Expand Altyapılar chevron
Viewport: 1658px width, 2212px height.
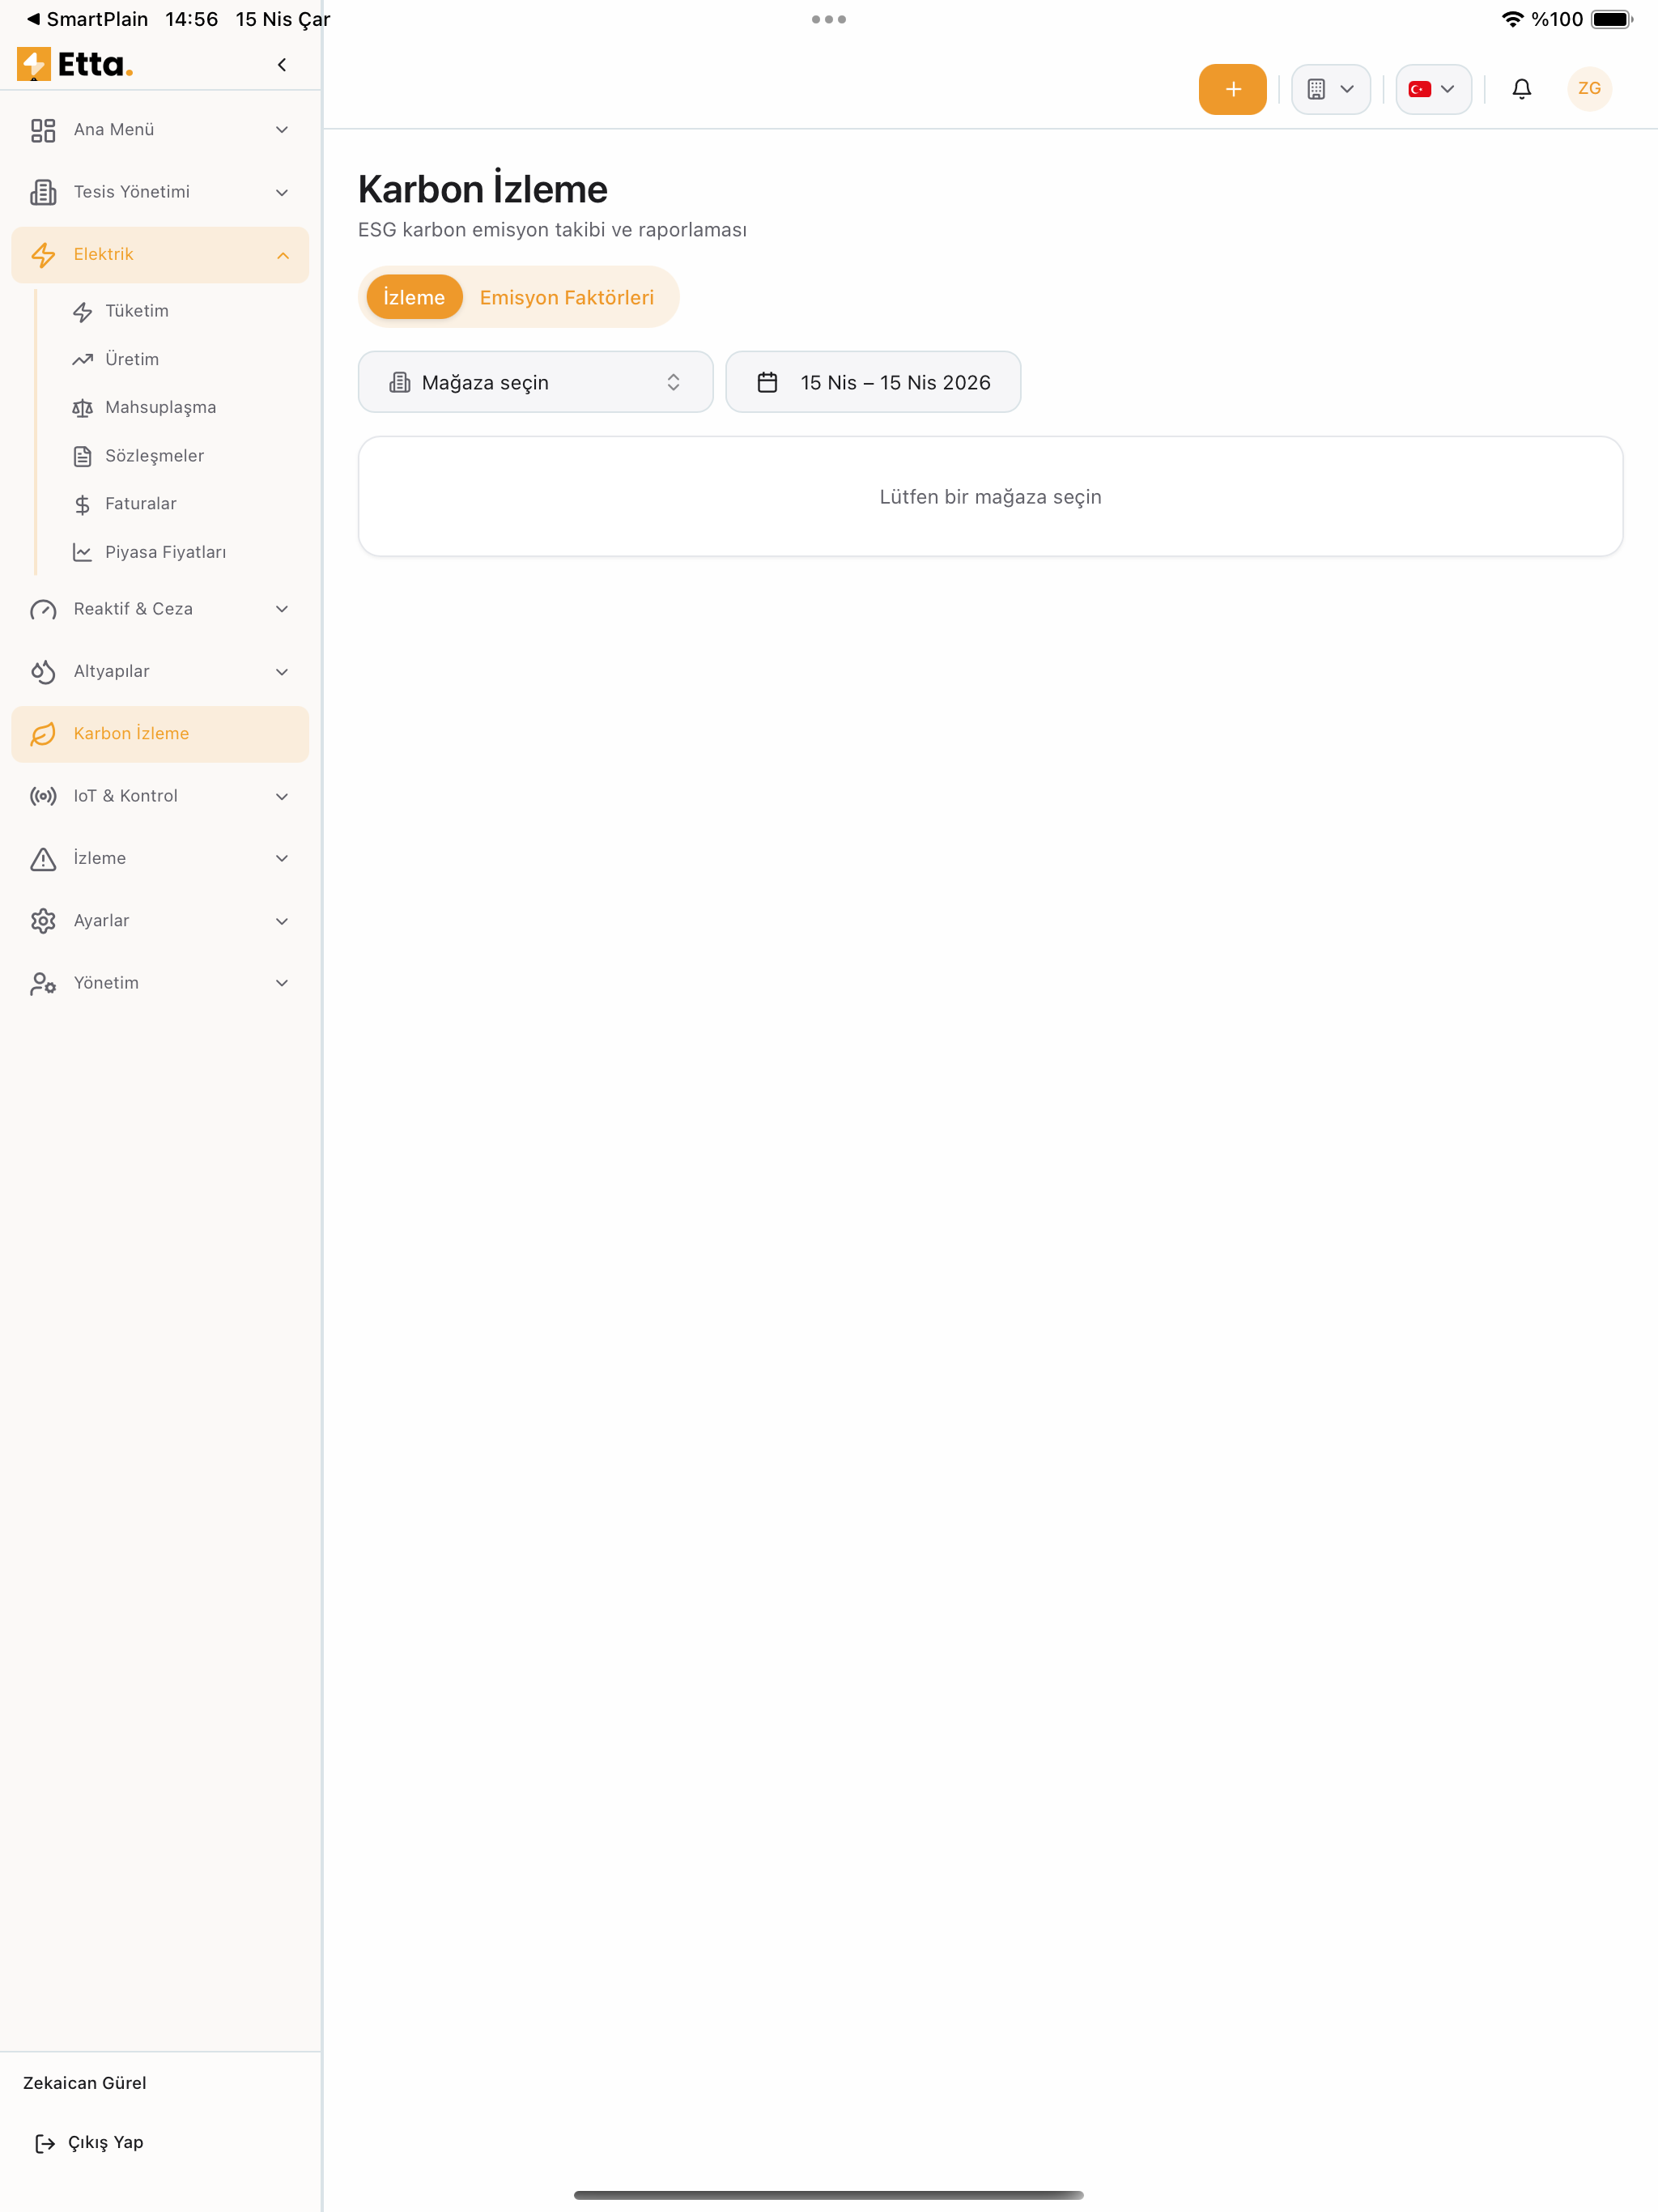click(282, 672)
